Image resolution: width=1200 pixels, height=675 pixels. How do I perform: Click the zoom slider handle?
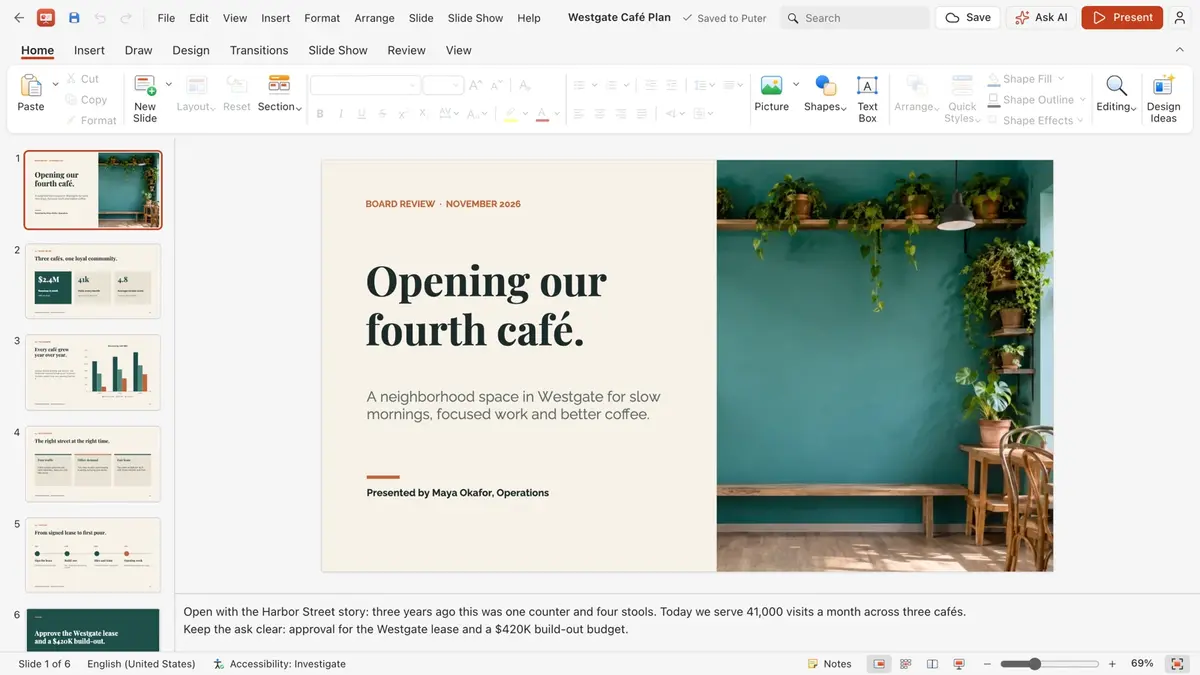click(x=1035, y=664)
